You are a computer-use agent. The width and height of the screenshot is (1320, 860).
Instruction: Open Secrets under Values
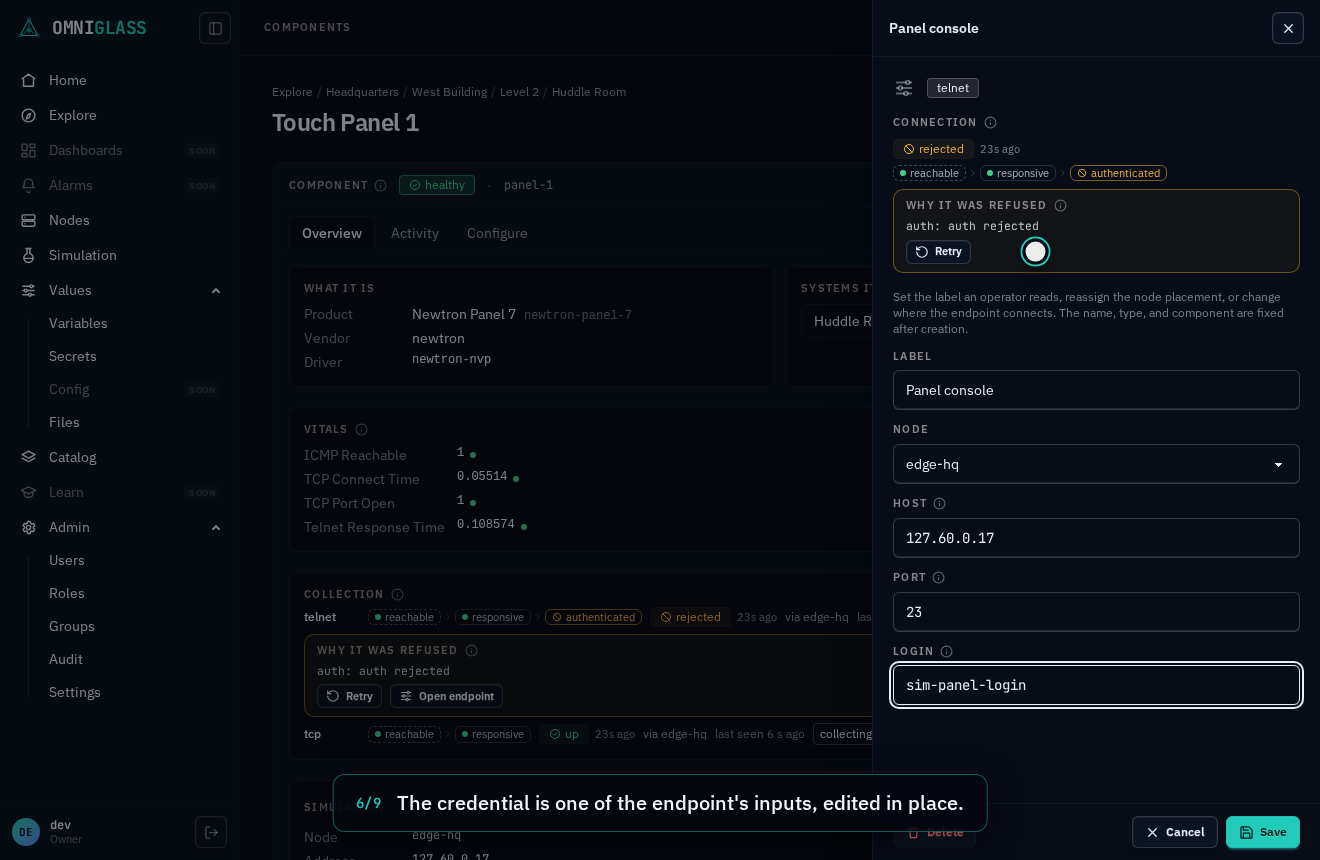tap(73, 356)
